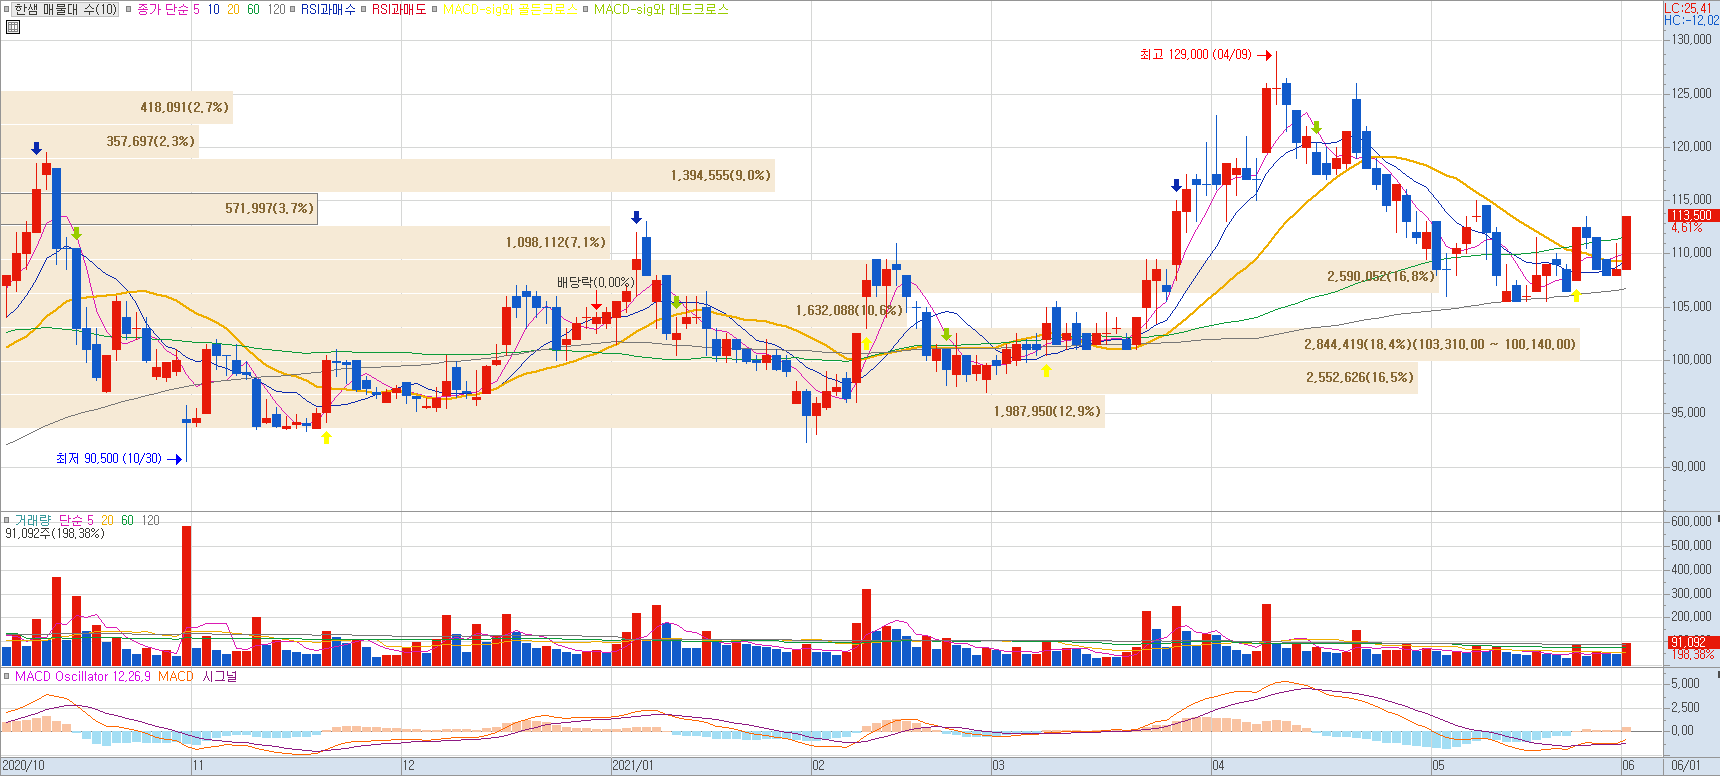Click the LC:25.41 readout
The height and width of the screenshot is (776, 1720).
coord(1690,8)
